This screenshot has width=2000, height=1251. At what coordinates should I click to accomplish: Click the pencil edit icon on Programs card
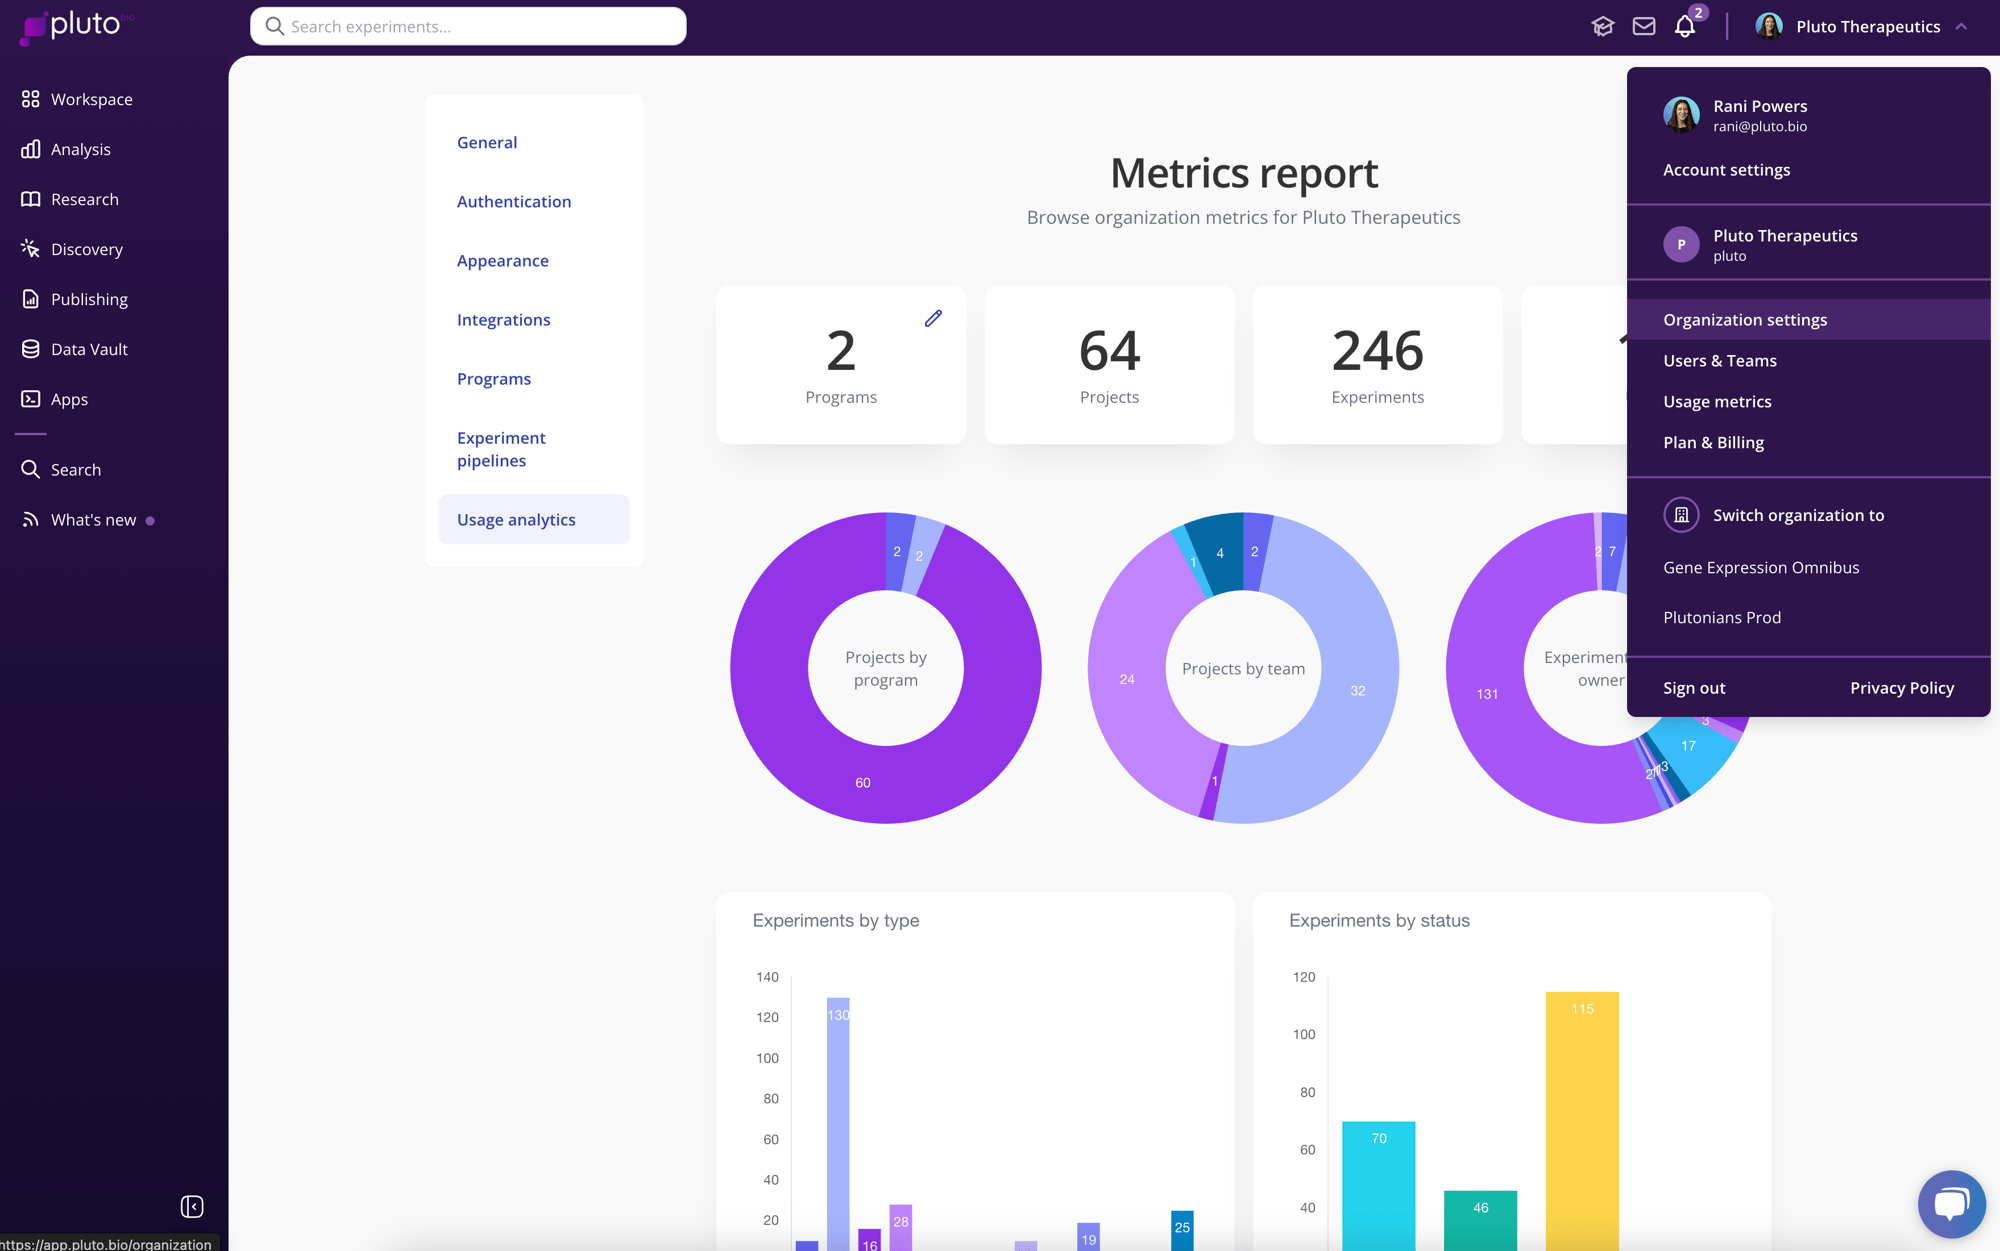(933, 318)
